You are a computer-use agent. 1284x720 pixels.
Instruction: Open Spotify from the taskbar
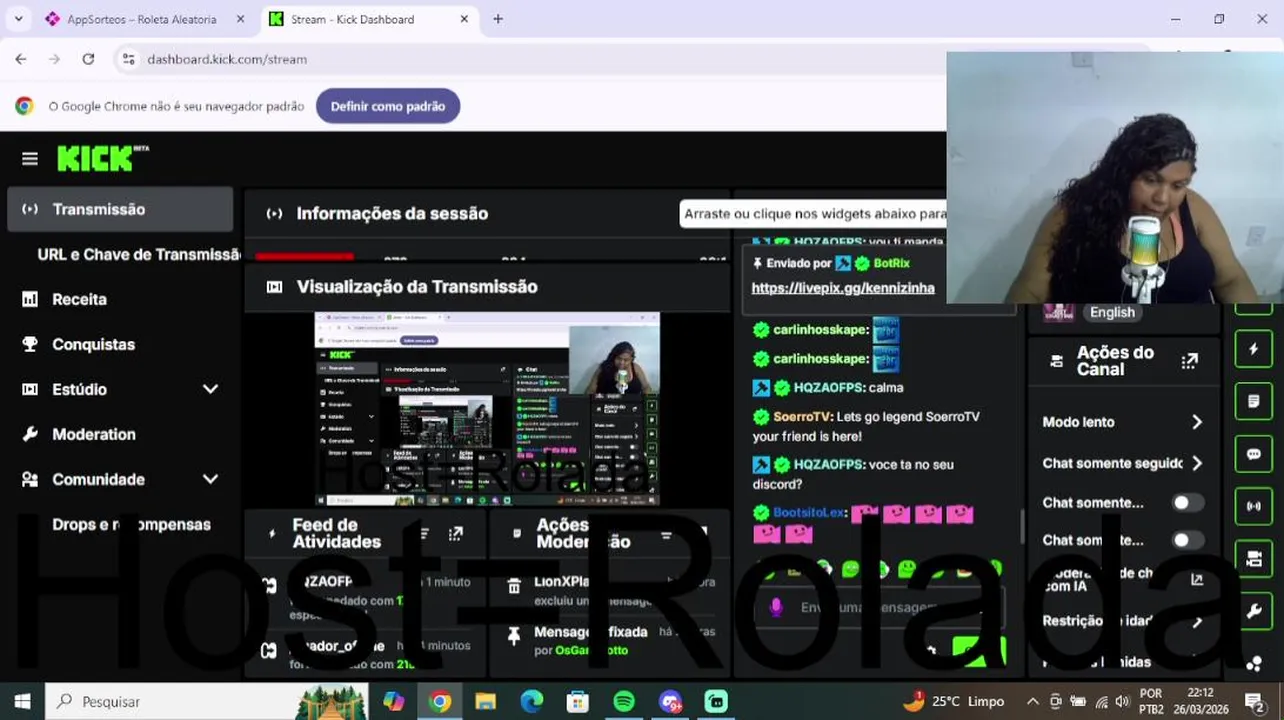click(624, 701)
